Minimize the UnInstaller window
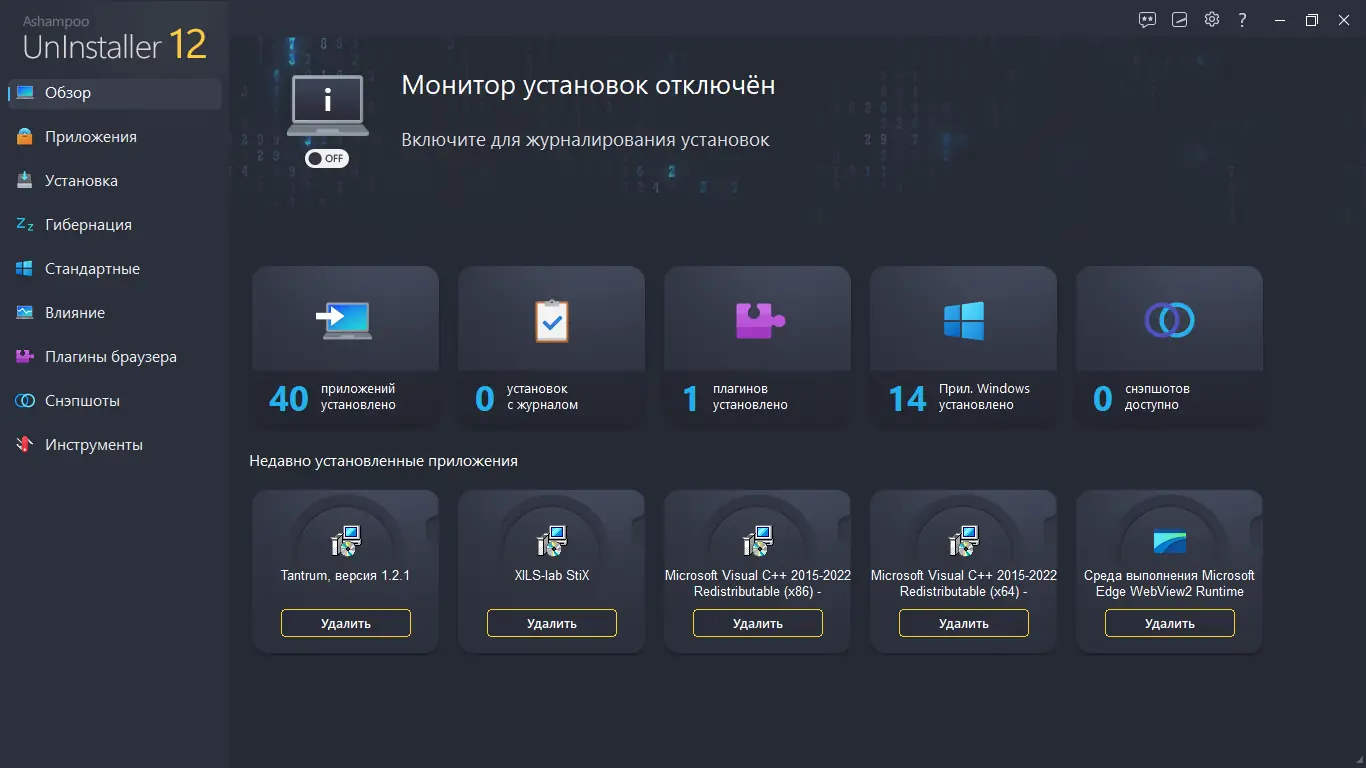The height and width of the screenshot is (768, 1366). [1280, 19]
